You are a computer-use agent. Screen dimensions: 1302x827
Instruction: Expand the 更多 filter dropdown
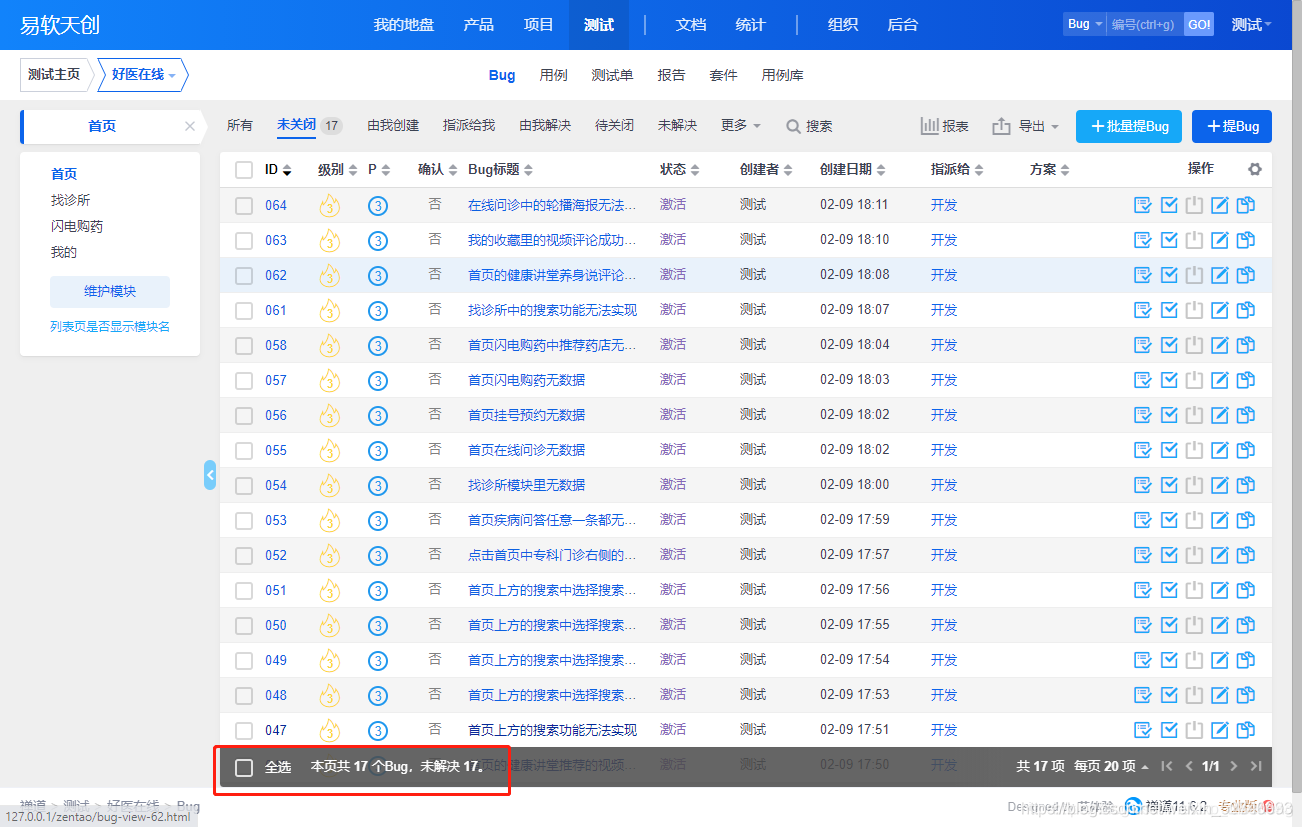point(741,126)
